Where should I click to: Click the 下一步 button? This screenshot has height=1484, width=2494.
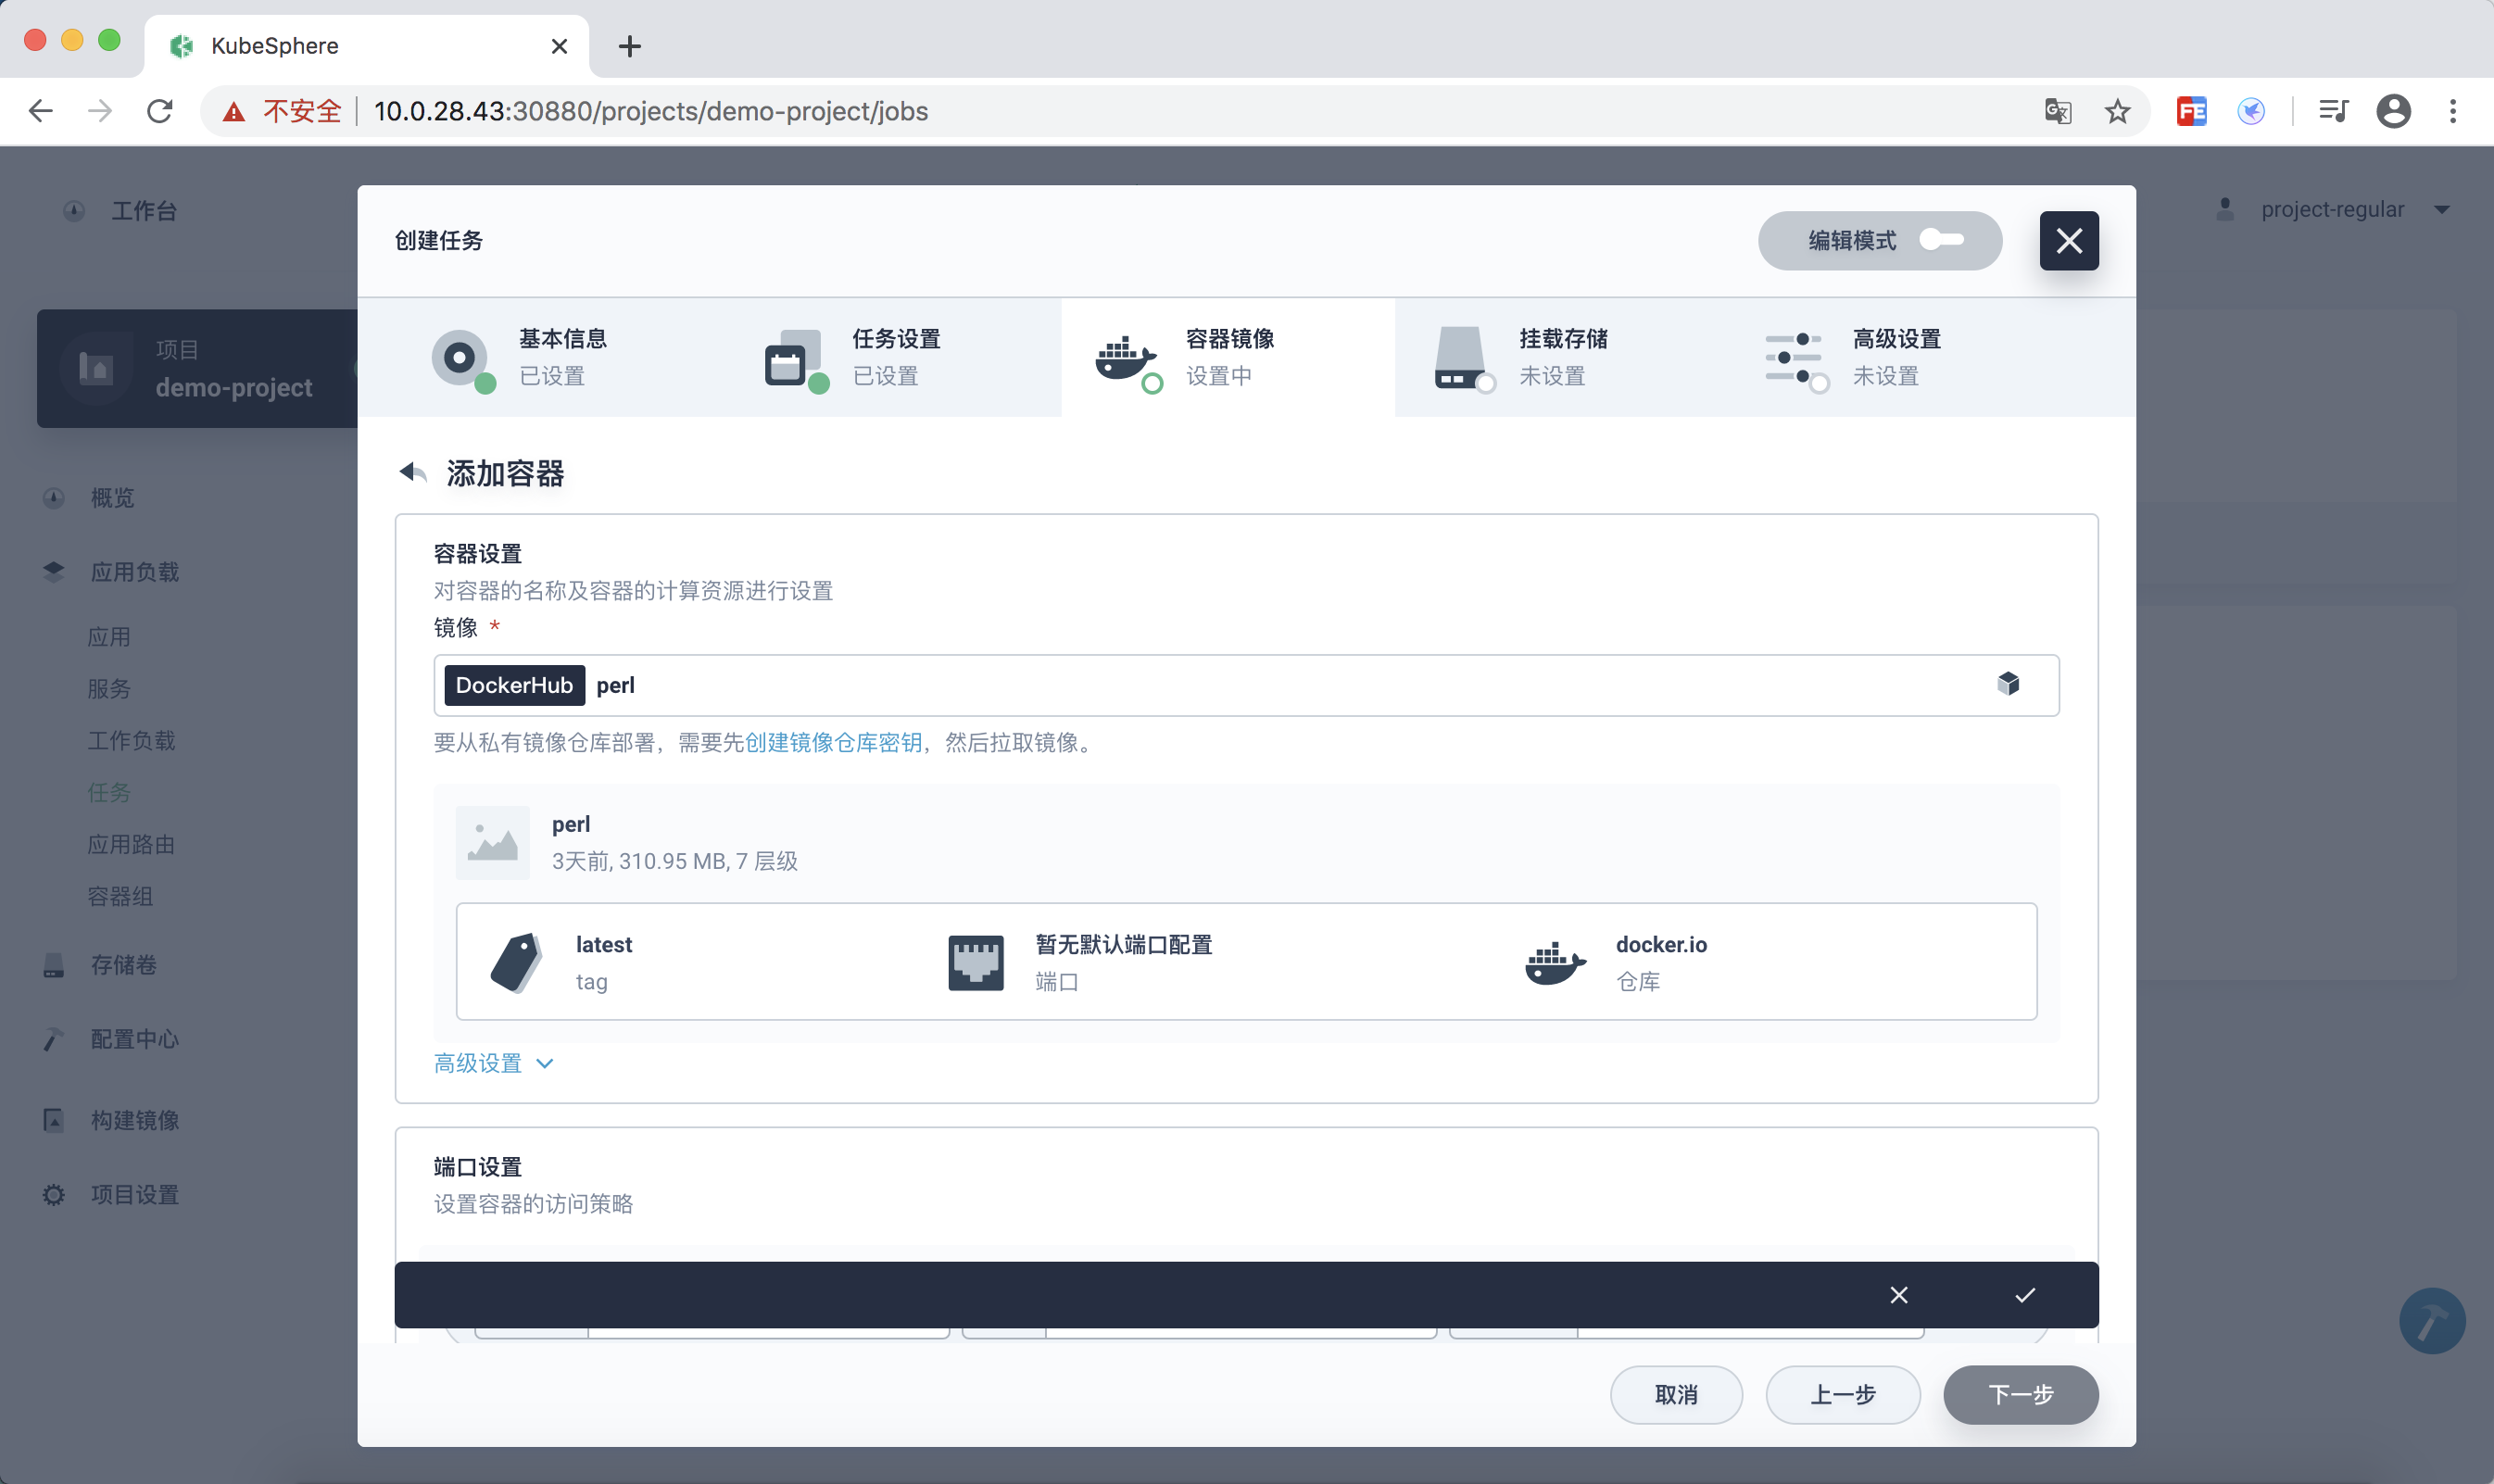[x=2020, y=1394]
